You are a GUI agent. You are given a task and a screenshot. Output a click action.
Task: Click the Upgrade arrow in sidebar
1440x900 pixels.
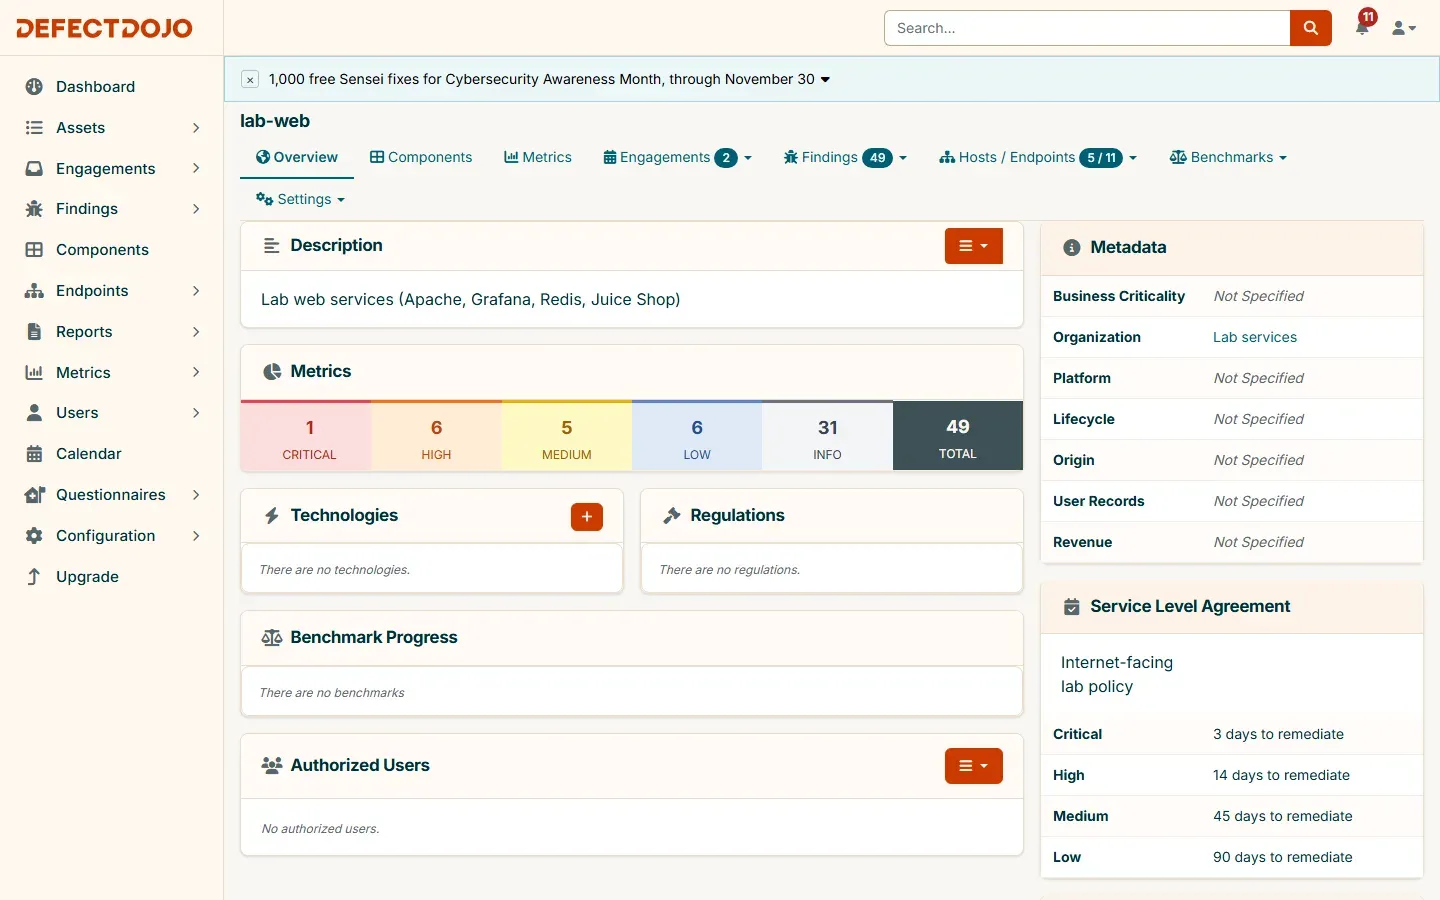pos(34,577)
